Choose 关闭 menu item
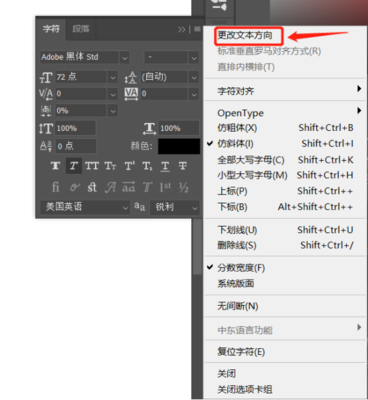This screenshot has height=400, width=368. tap(285, 374)
